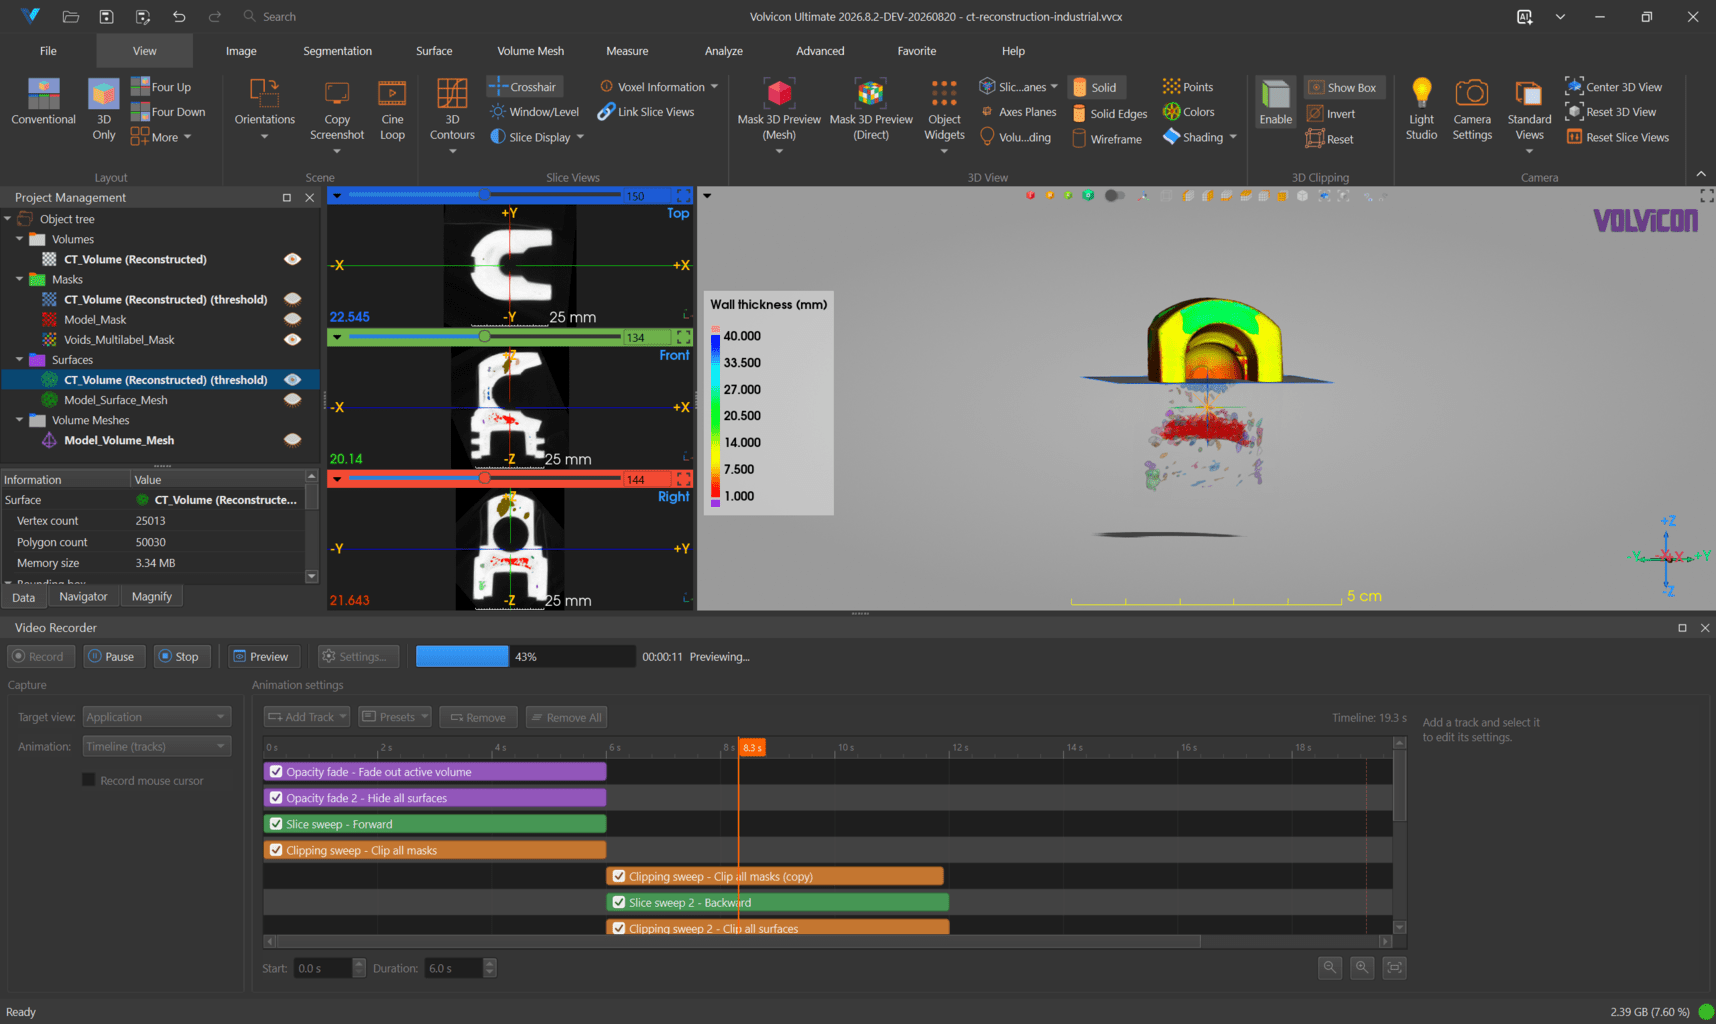The image size is (1716, 1024).
Task: Open the 3D Contours tool
Action: click(x=452, y=110)
